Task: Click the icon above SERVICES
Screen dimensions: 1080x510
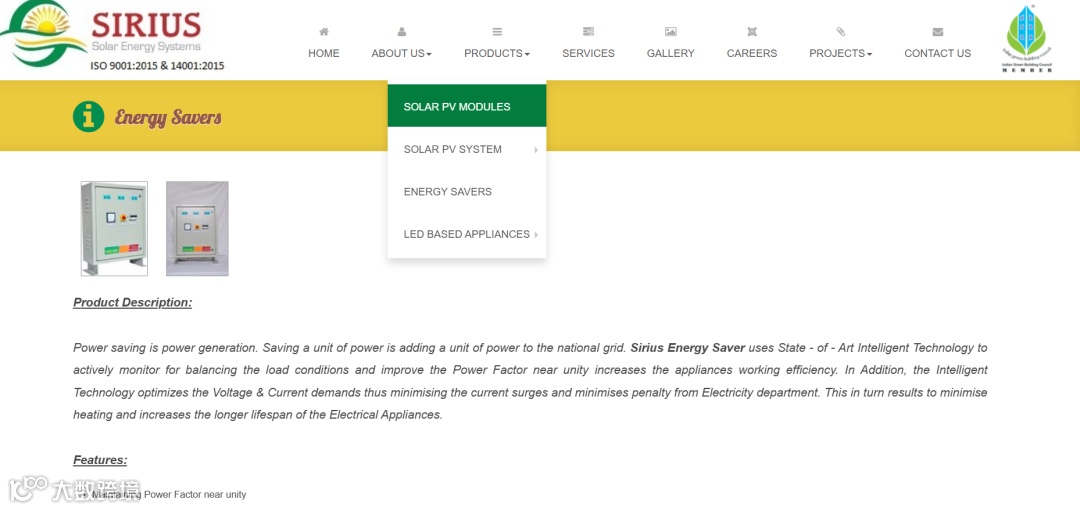Action: pos(588,32)
